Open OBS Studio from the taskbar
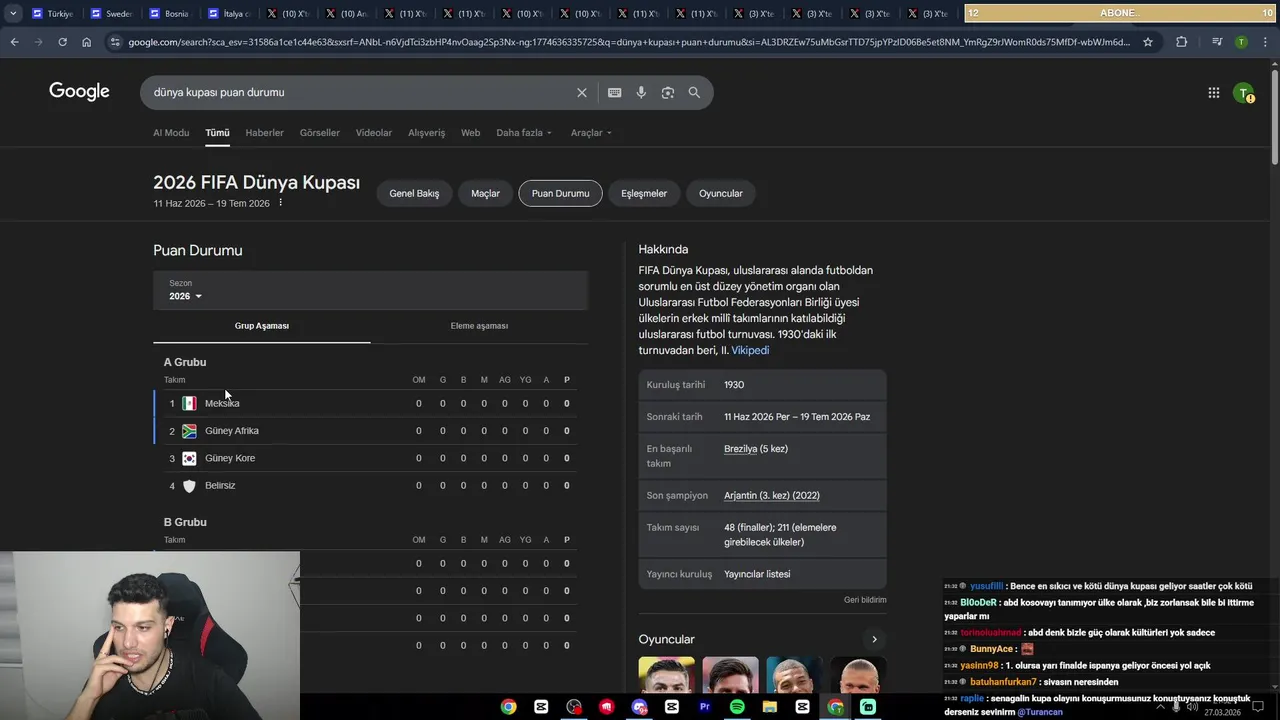 pyautogui.click(x=574, y=707)
